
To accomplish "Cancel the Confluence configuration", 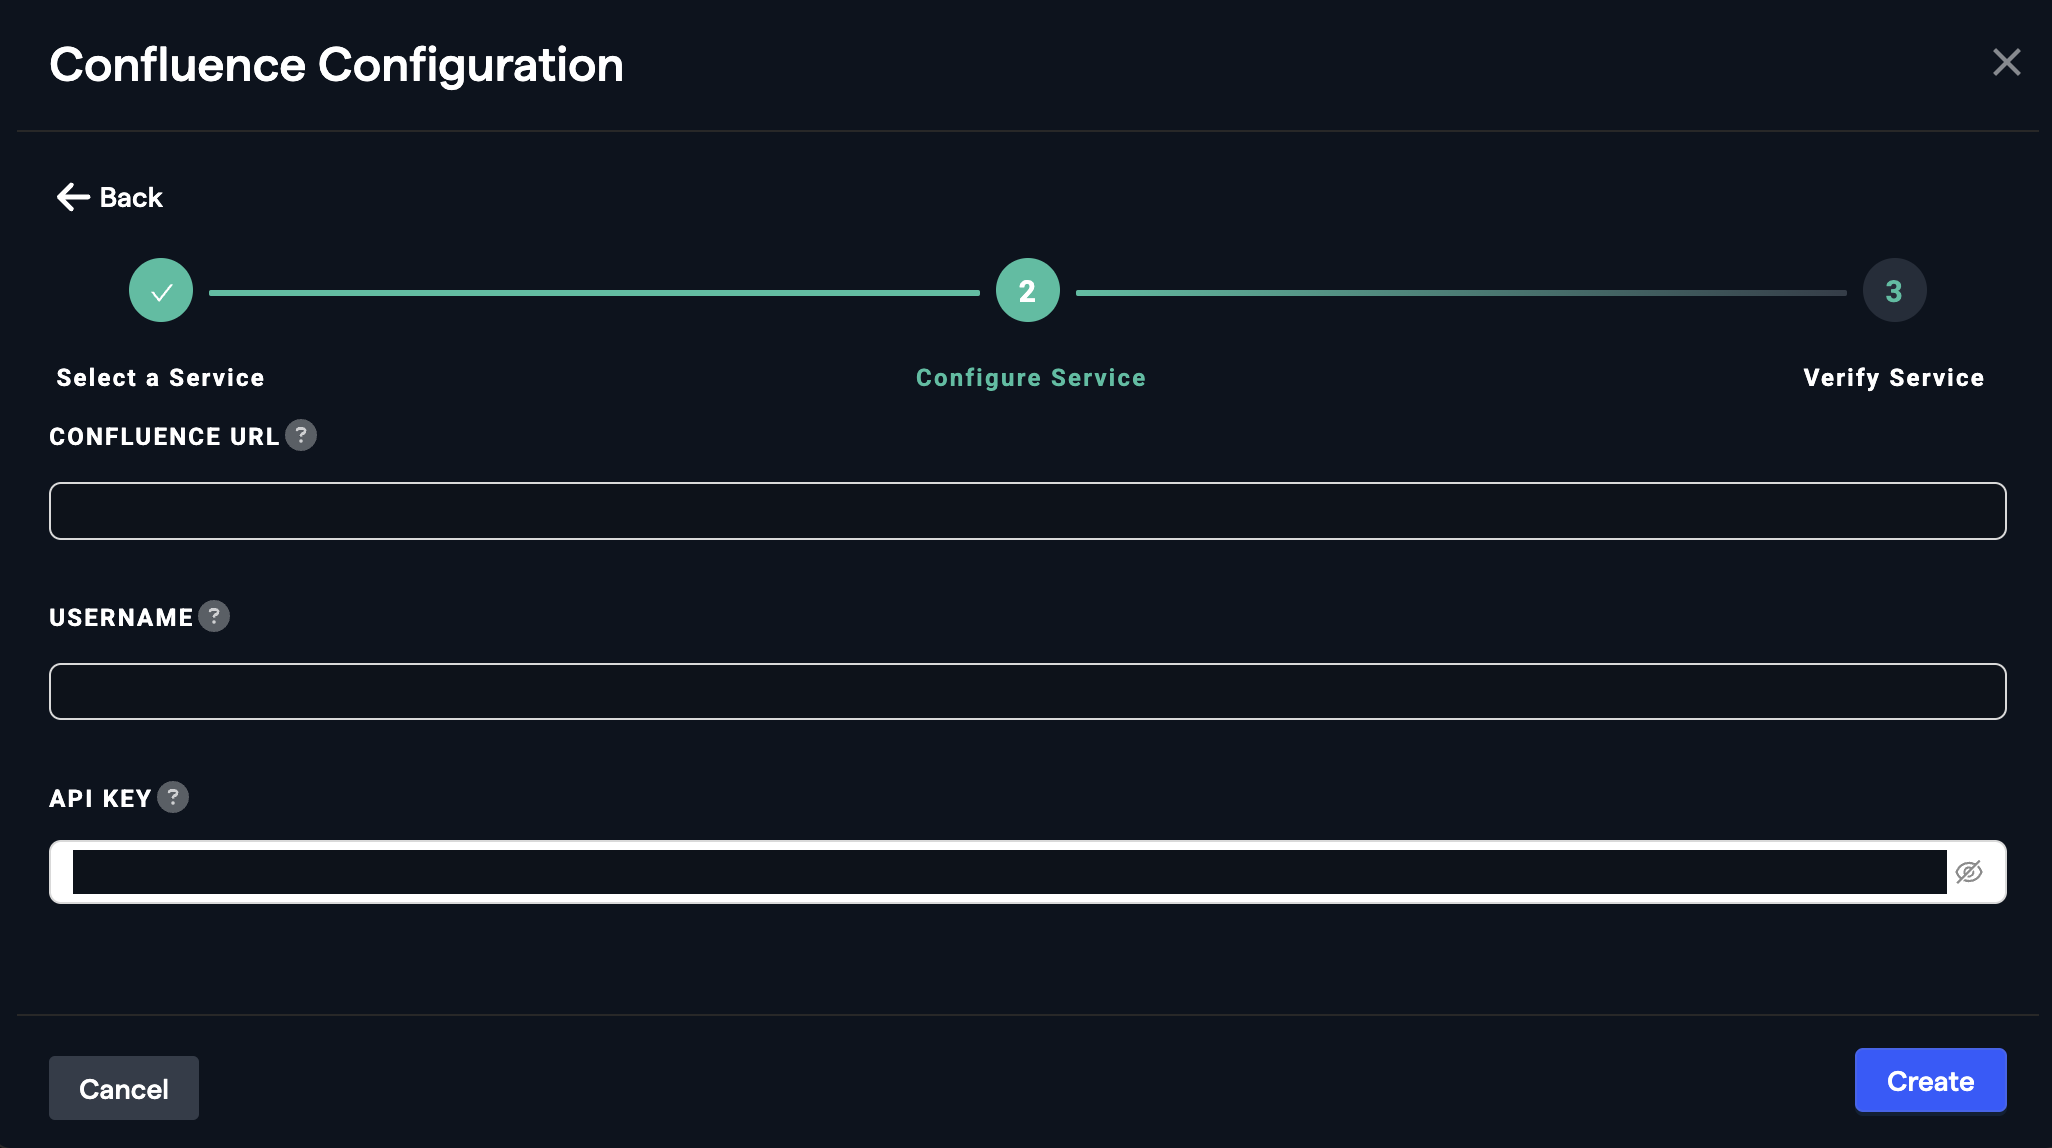I will (123, 1087).
